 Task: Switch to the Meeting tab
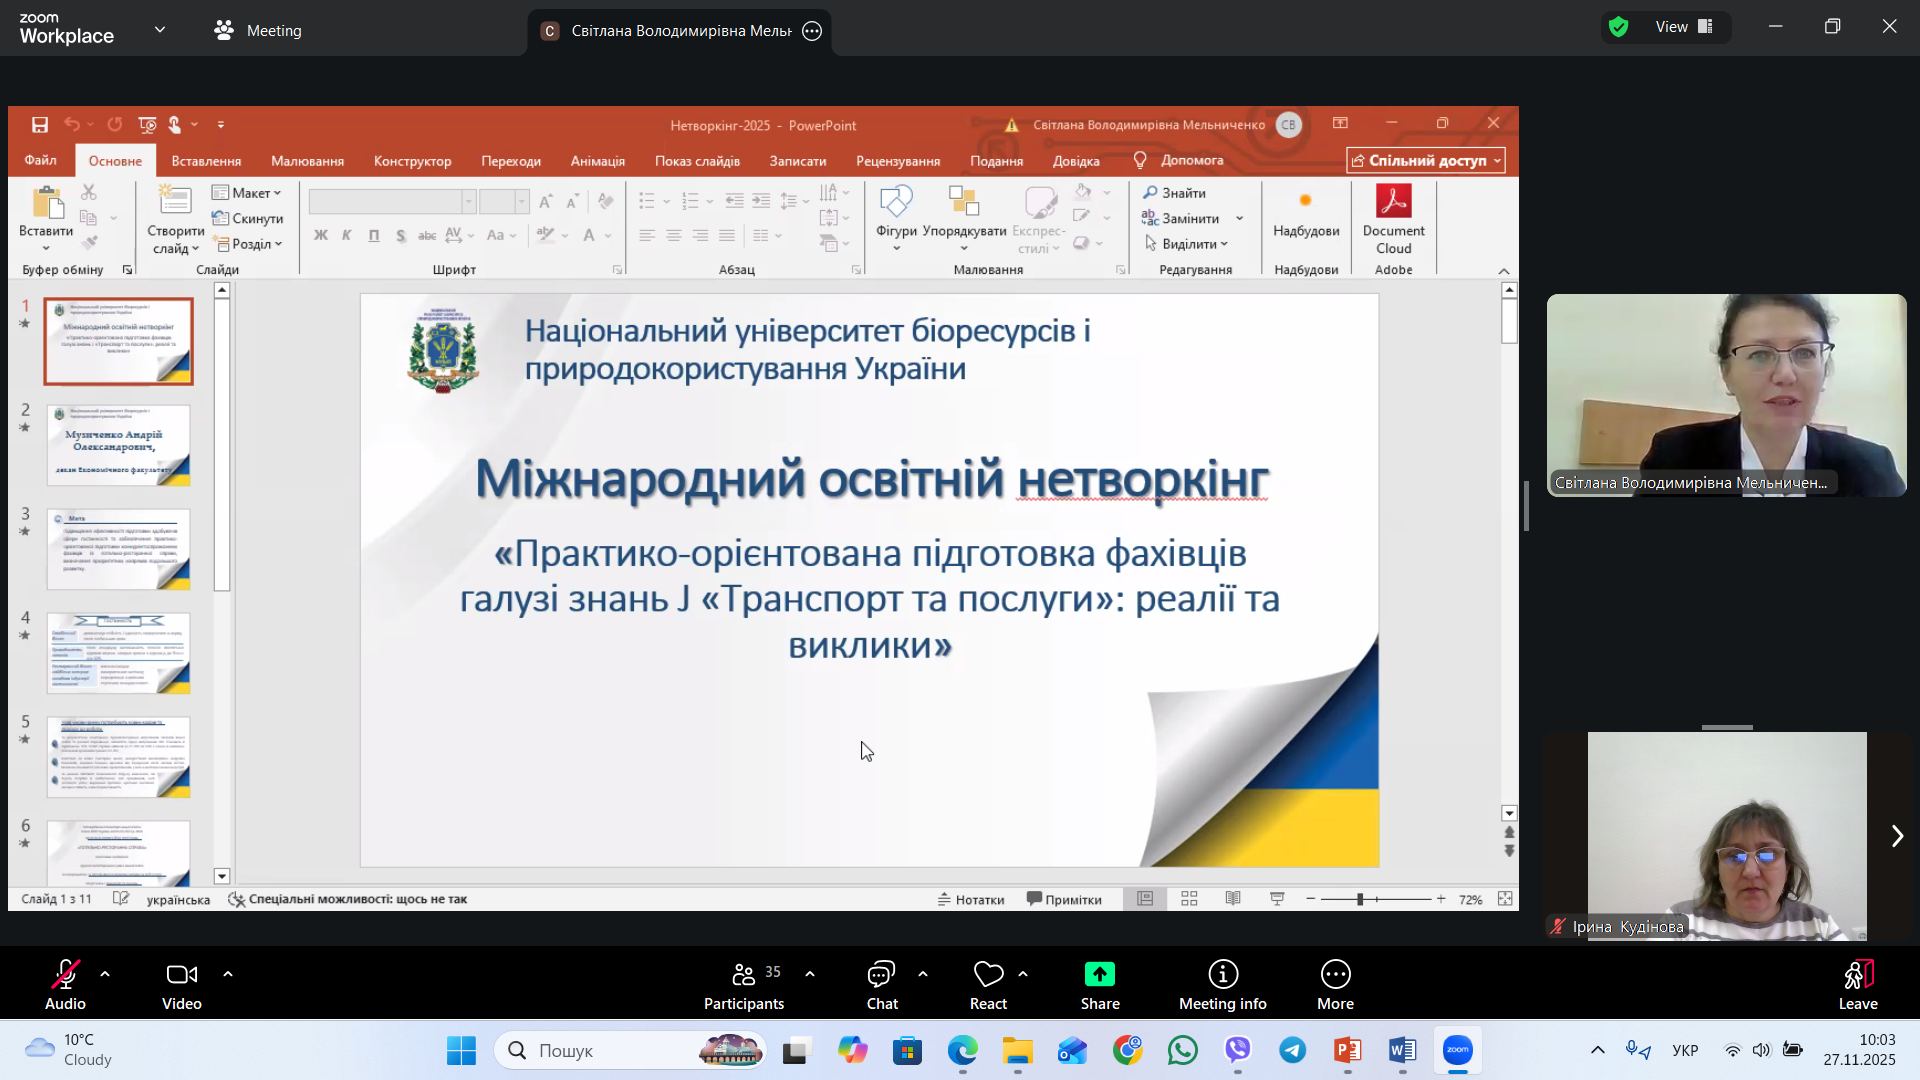258,31
